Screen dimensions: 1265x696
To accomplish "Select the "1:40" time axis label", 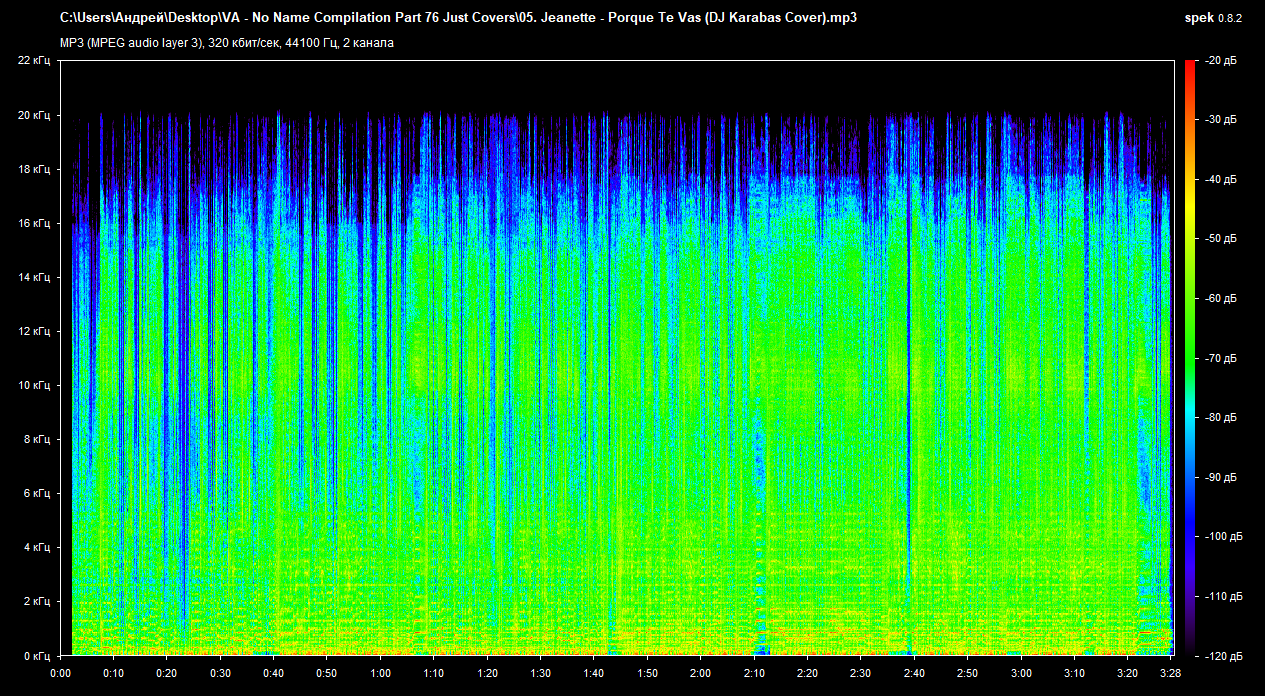I will coord(595,673).
